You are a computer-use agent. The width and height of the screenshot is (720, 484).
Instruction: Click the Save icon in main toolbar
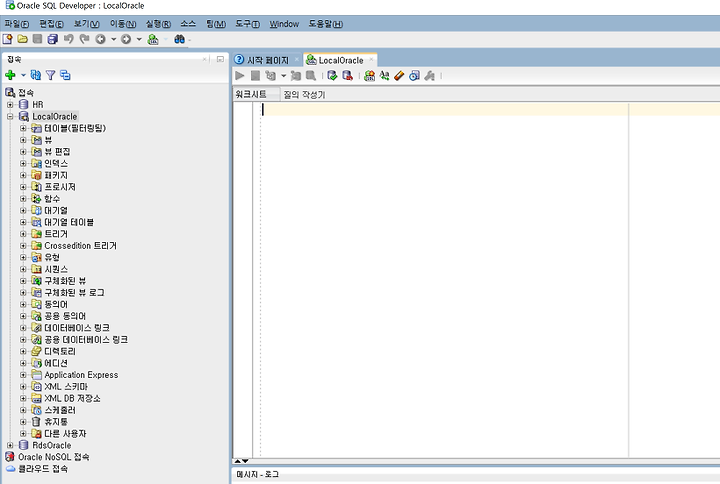(38, 39)
